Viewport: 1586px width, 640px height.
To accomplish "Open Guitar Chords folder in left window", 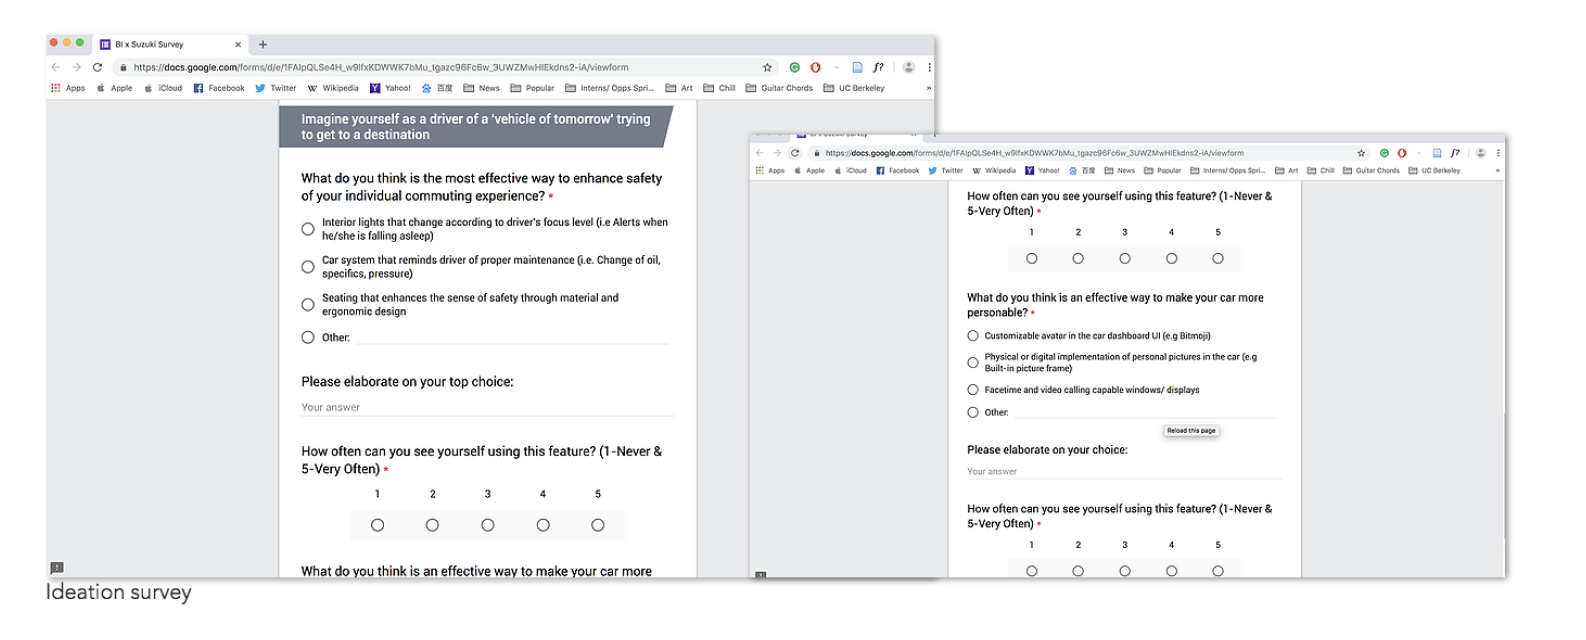I will tap(780, 88).
